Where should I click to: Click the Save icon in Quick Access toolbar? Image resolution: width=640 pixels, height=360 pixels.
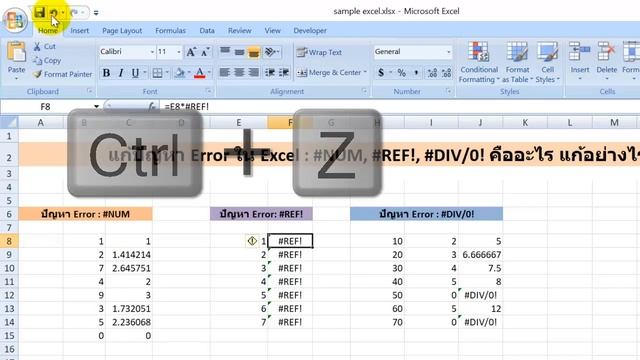[40, 12]
